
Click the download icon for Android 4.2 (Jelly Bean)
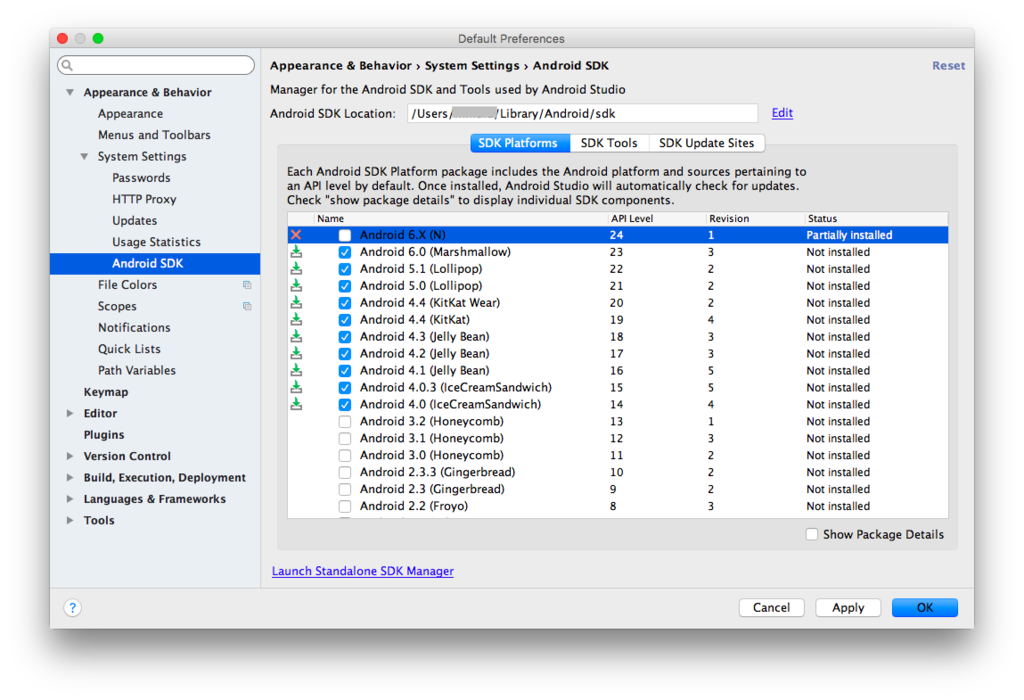click(296, 353)
